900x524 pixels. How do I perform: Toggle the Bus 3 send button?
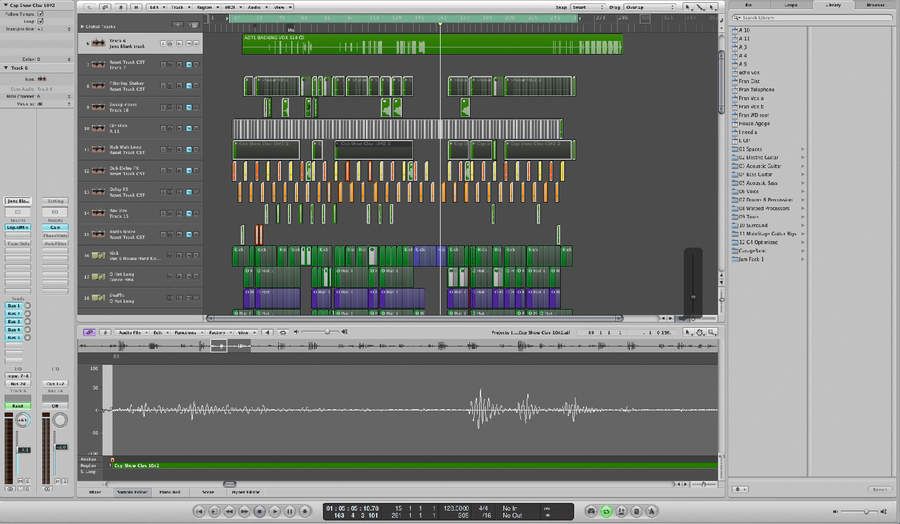[14, 322]
